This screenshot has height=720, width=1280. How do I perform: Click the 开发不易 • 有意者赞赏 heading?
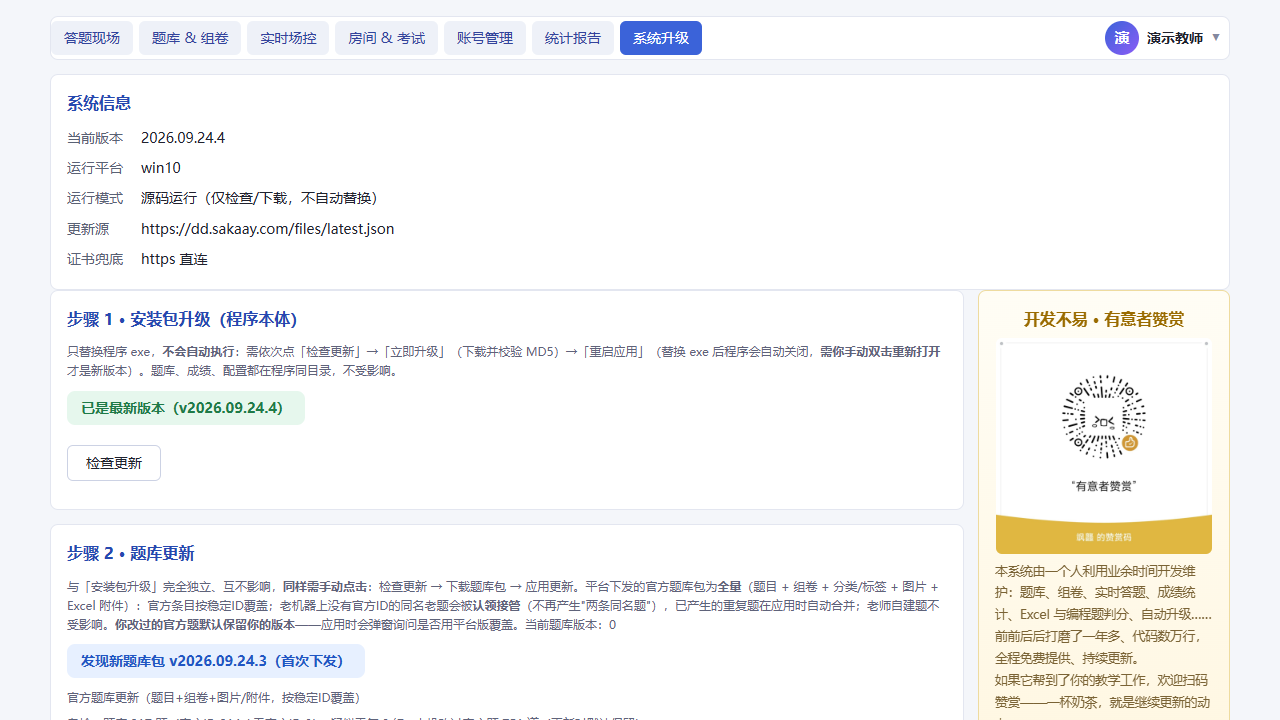click(1104, 319)
